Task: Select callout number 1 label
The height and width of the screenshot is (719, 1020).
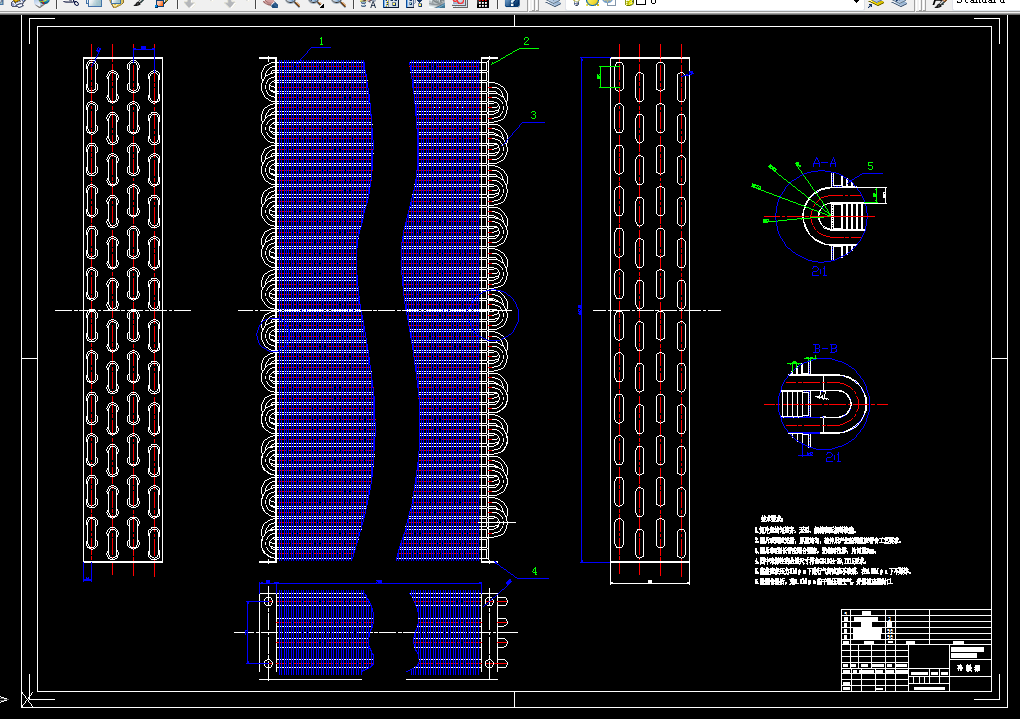Action: [x=321, y=42]
